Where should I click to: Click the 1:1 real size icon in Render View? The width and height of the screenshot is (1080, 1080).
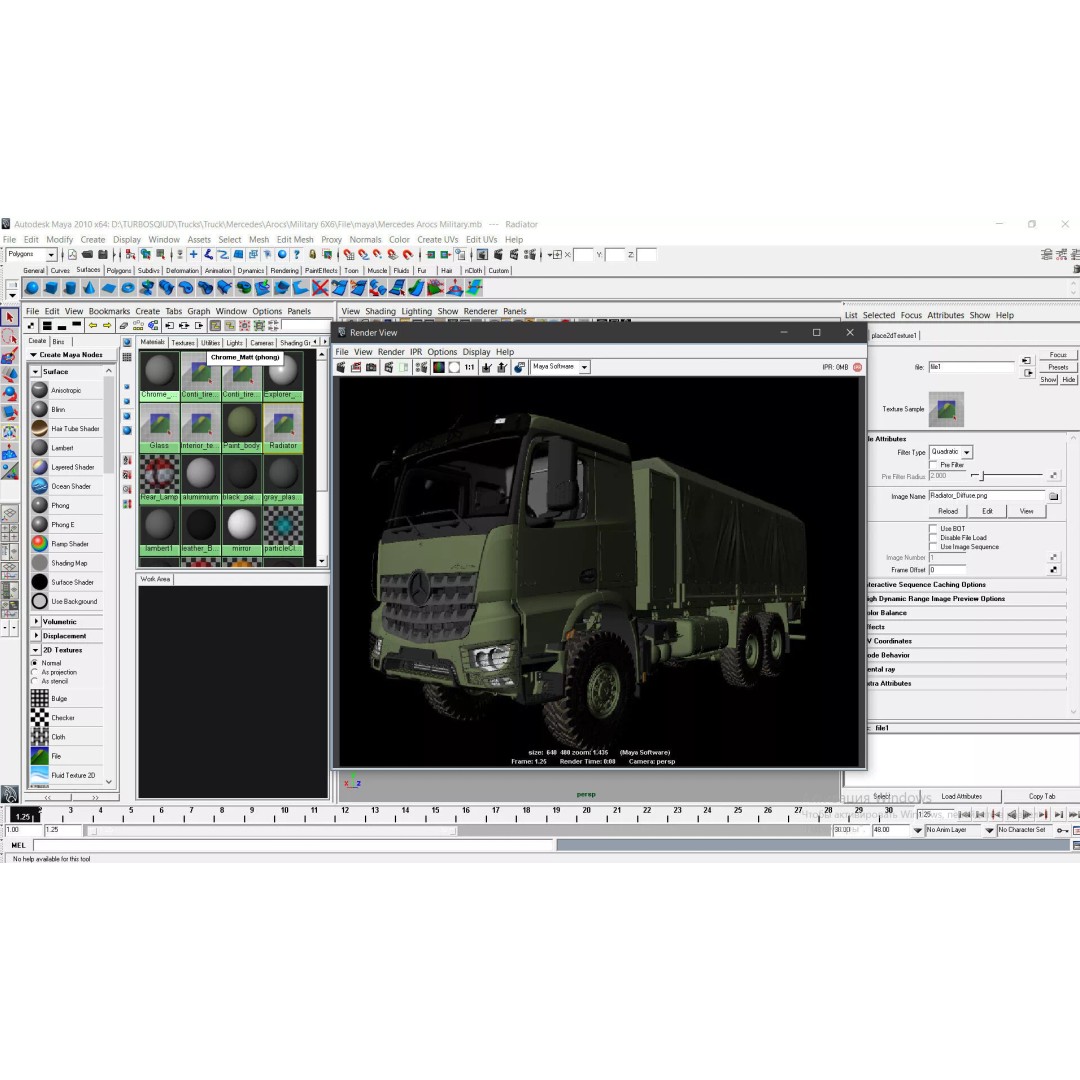click(469, 367)
